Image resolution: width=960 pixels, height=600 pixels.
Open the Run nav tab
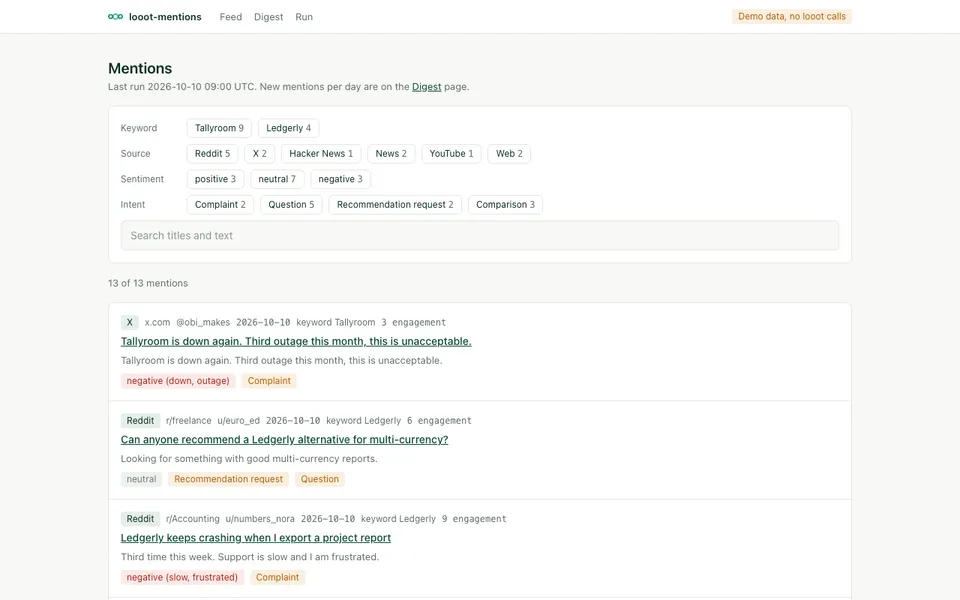tap(304, 17)
